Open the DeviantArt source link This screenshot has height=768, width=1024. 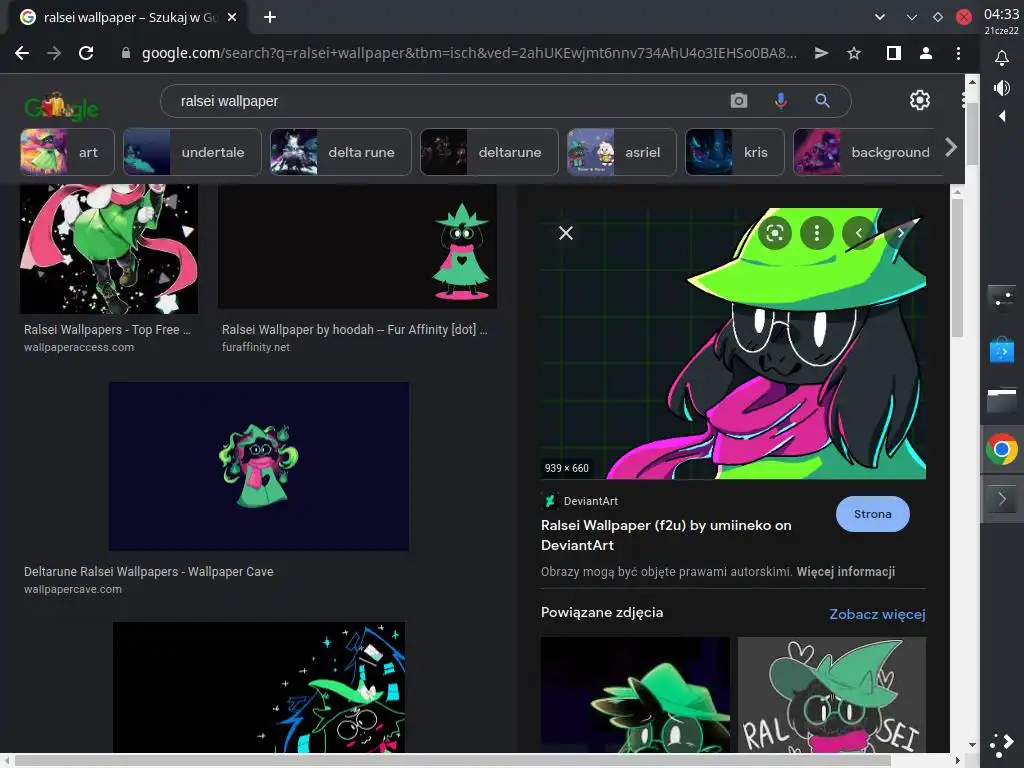[581, 501]
